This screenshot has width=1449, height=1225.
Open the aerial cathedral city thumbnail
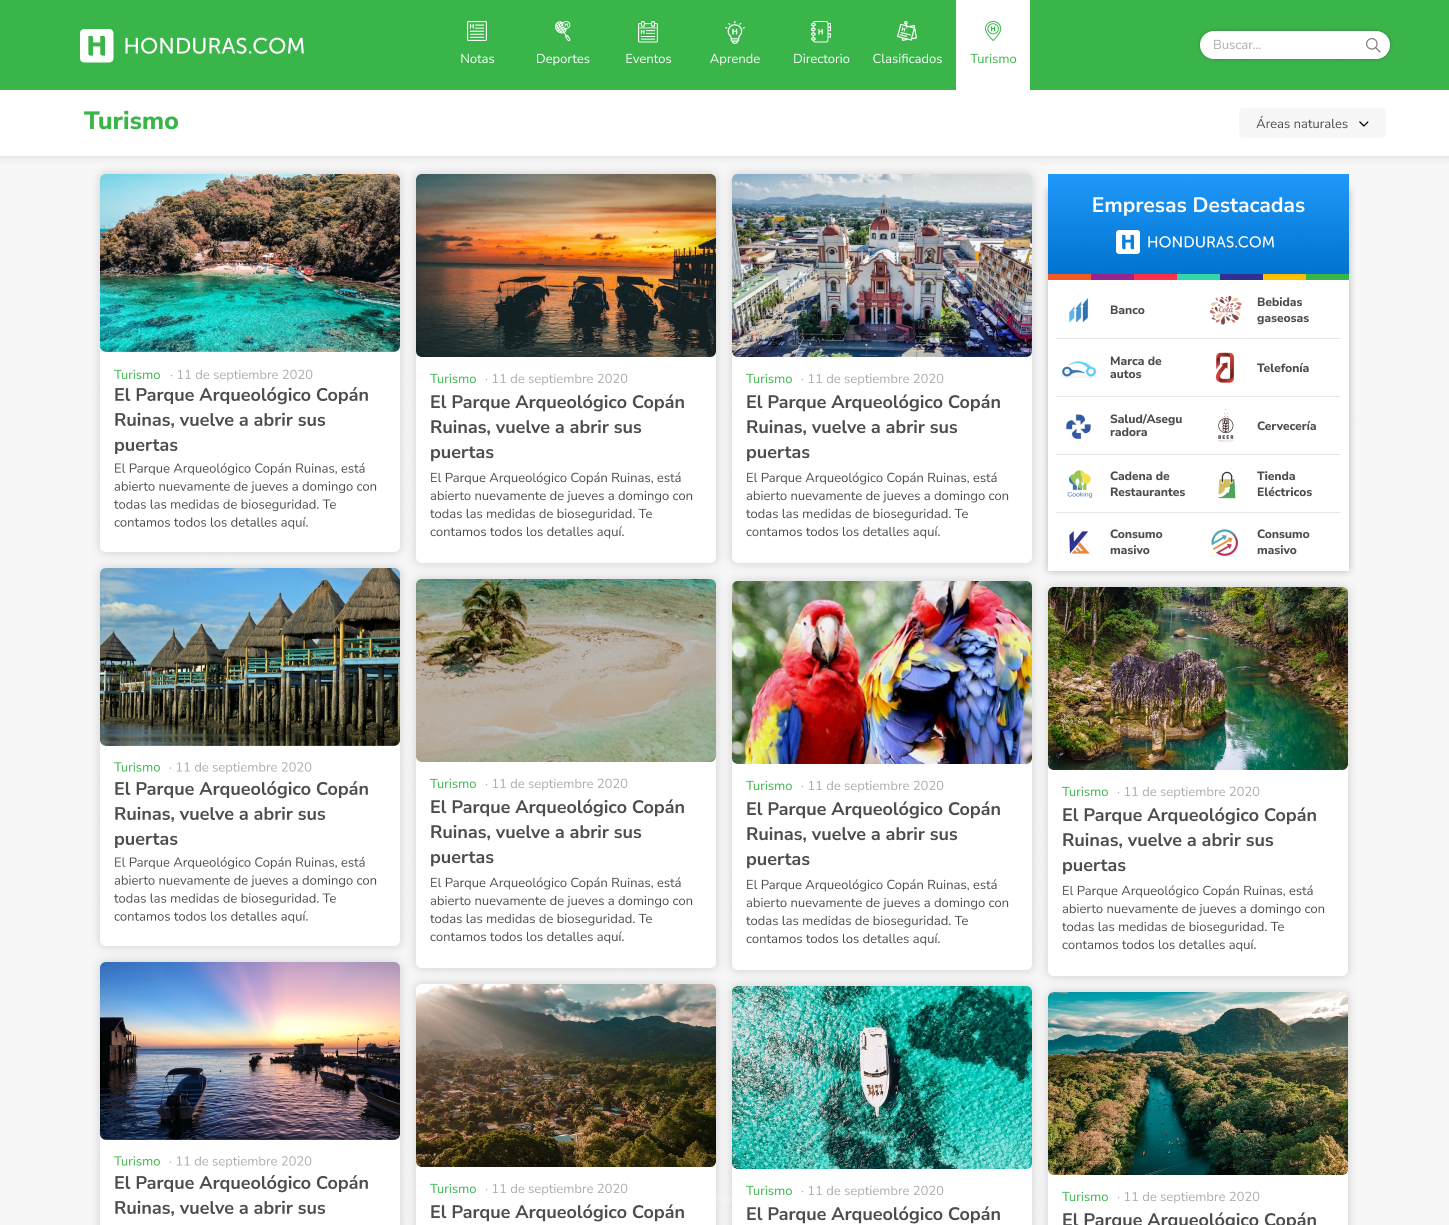click(x=882, y=265)
